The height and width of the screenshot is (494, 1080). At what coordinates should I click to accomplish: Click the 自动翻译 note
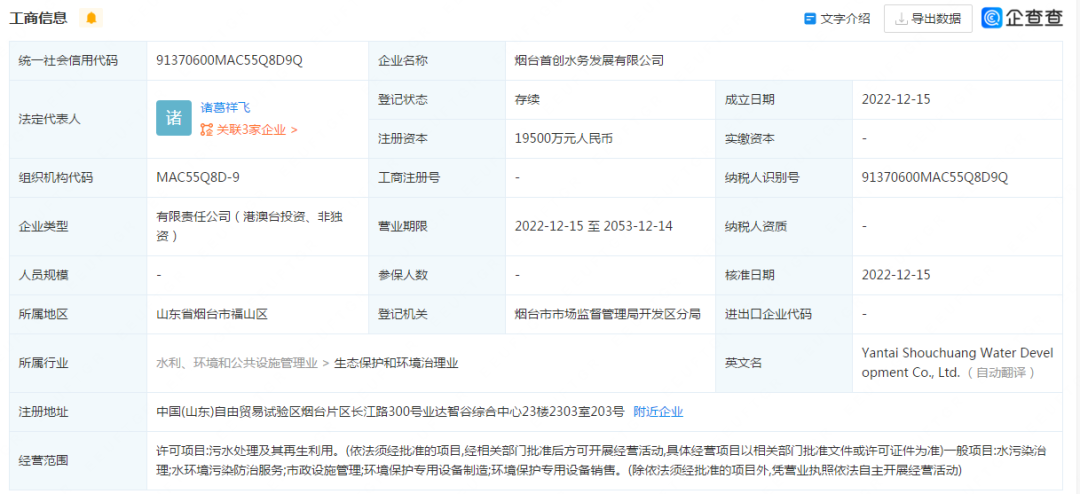(1003, 373)
